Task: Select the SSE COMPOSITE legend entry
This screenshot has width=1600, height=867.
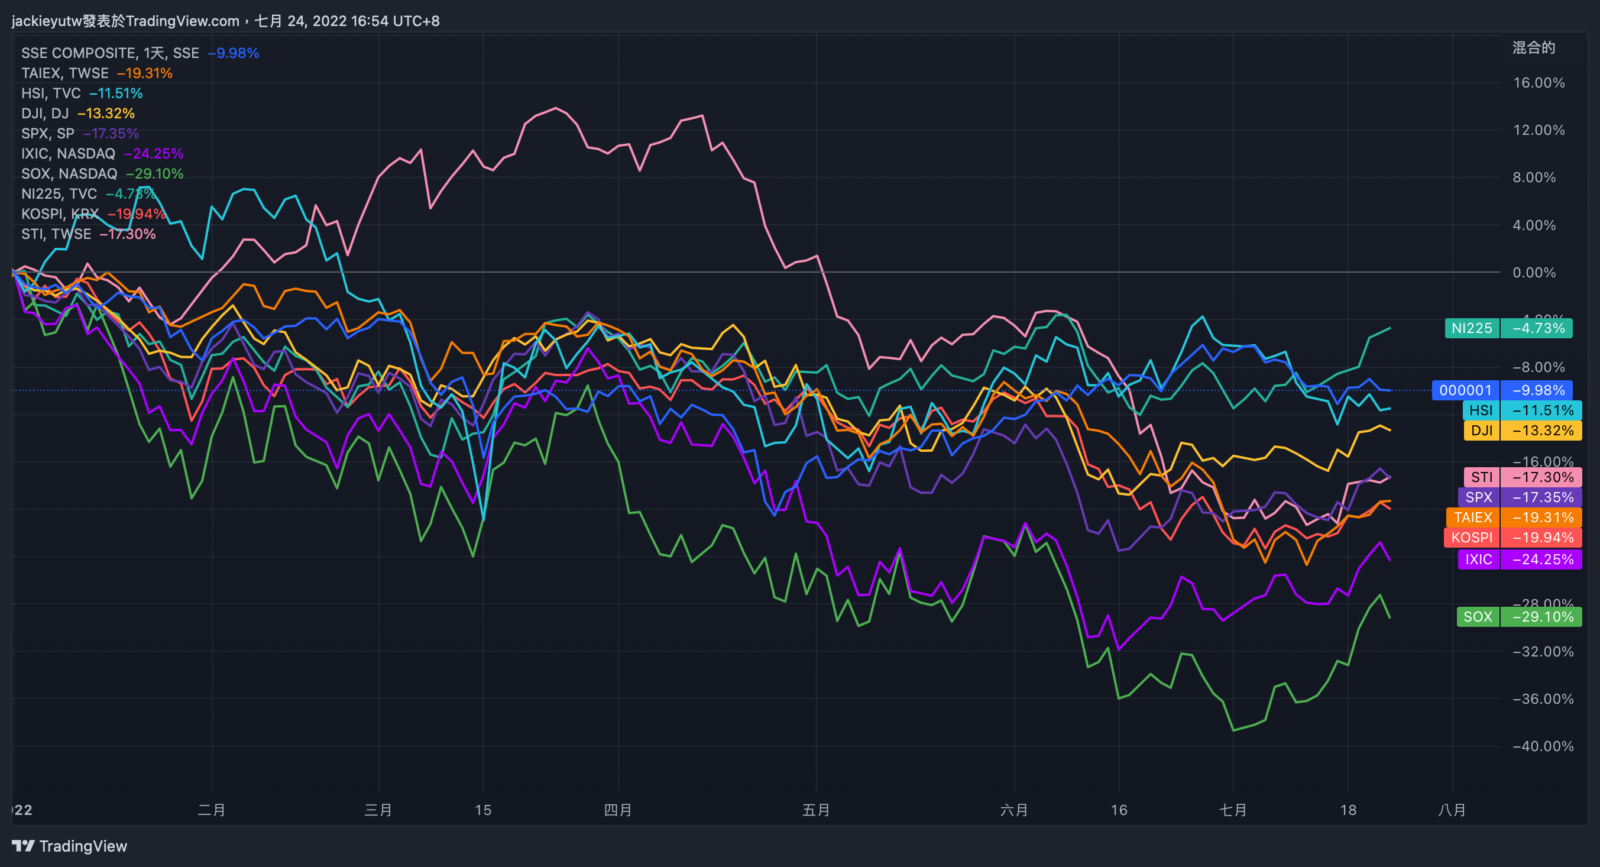Action: (x=110, y=53)
